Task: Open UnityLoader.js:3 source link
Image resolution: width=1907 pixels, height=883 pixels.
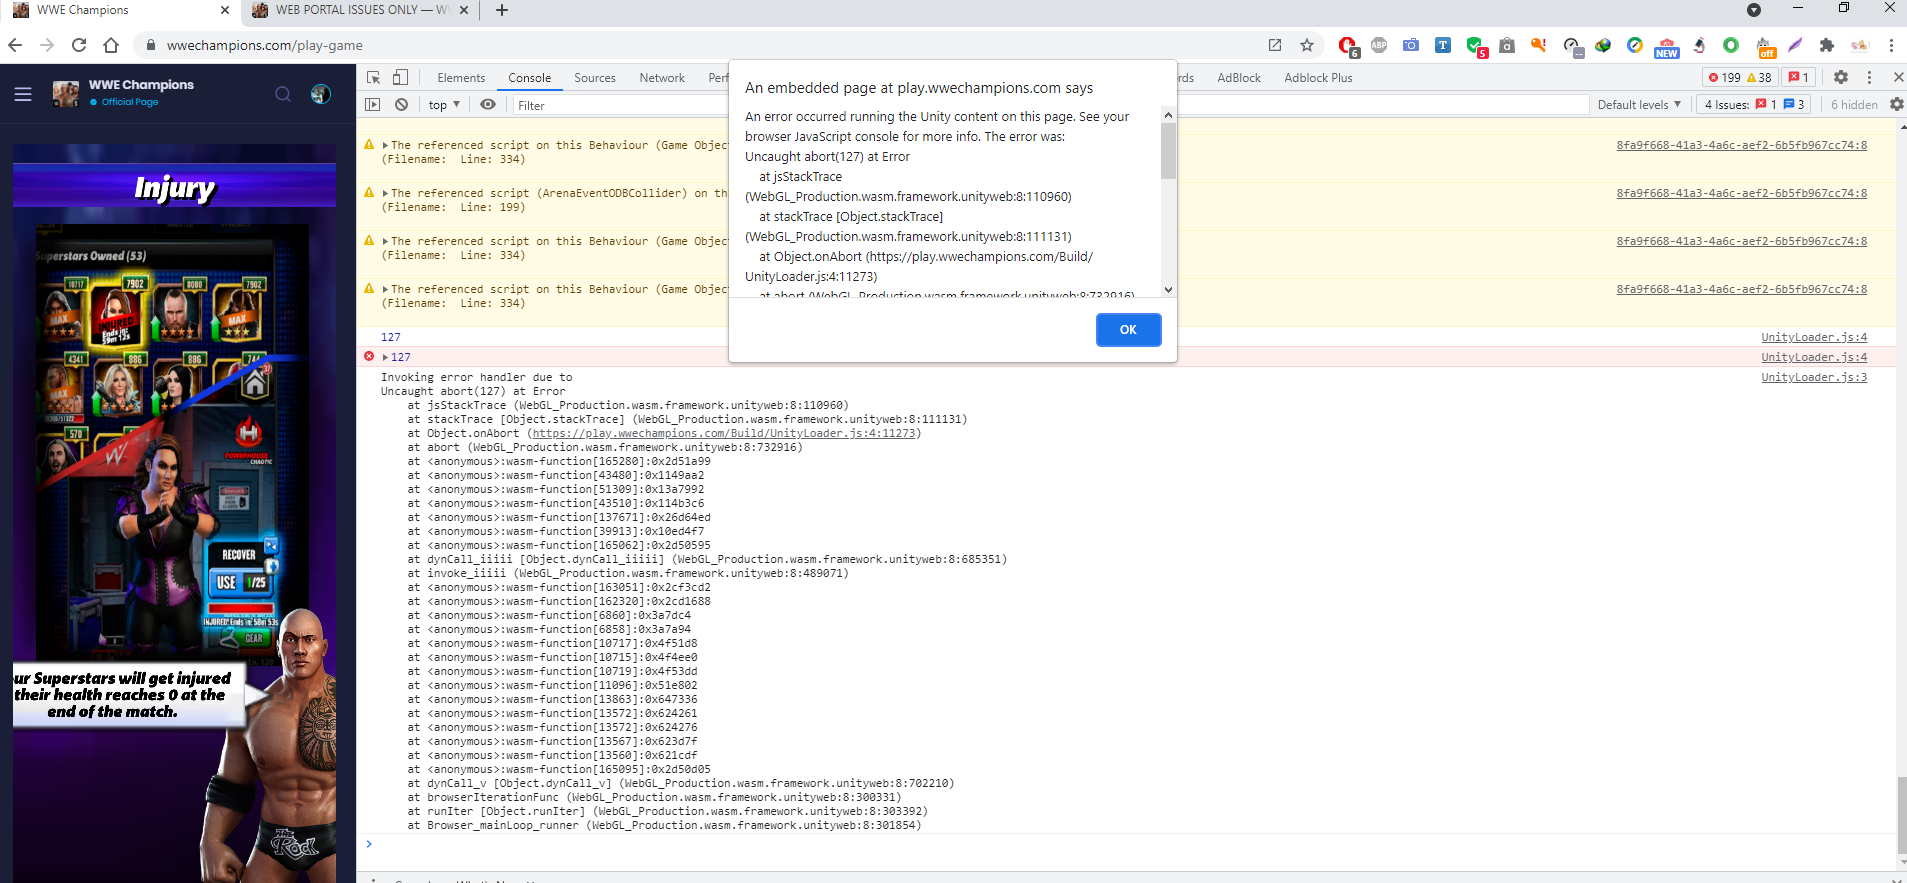Action: [x=1814, y=377]
